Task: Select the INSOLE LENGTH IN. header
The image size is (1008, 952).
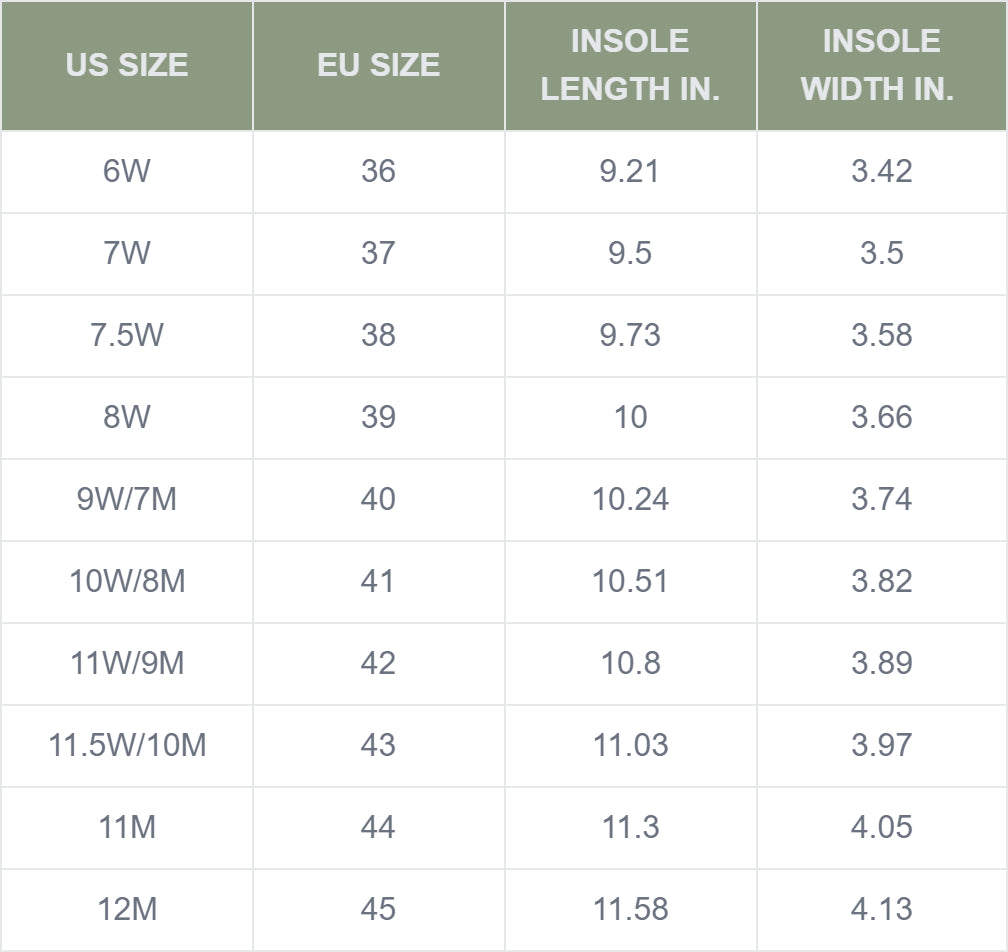Action: click(630, 66)
